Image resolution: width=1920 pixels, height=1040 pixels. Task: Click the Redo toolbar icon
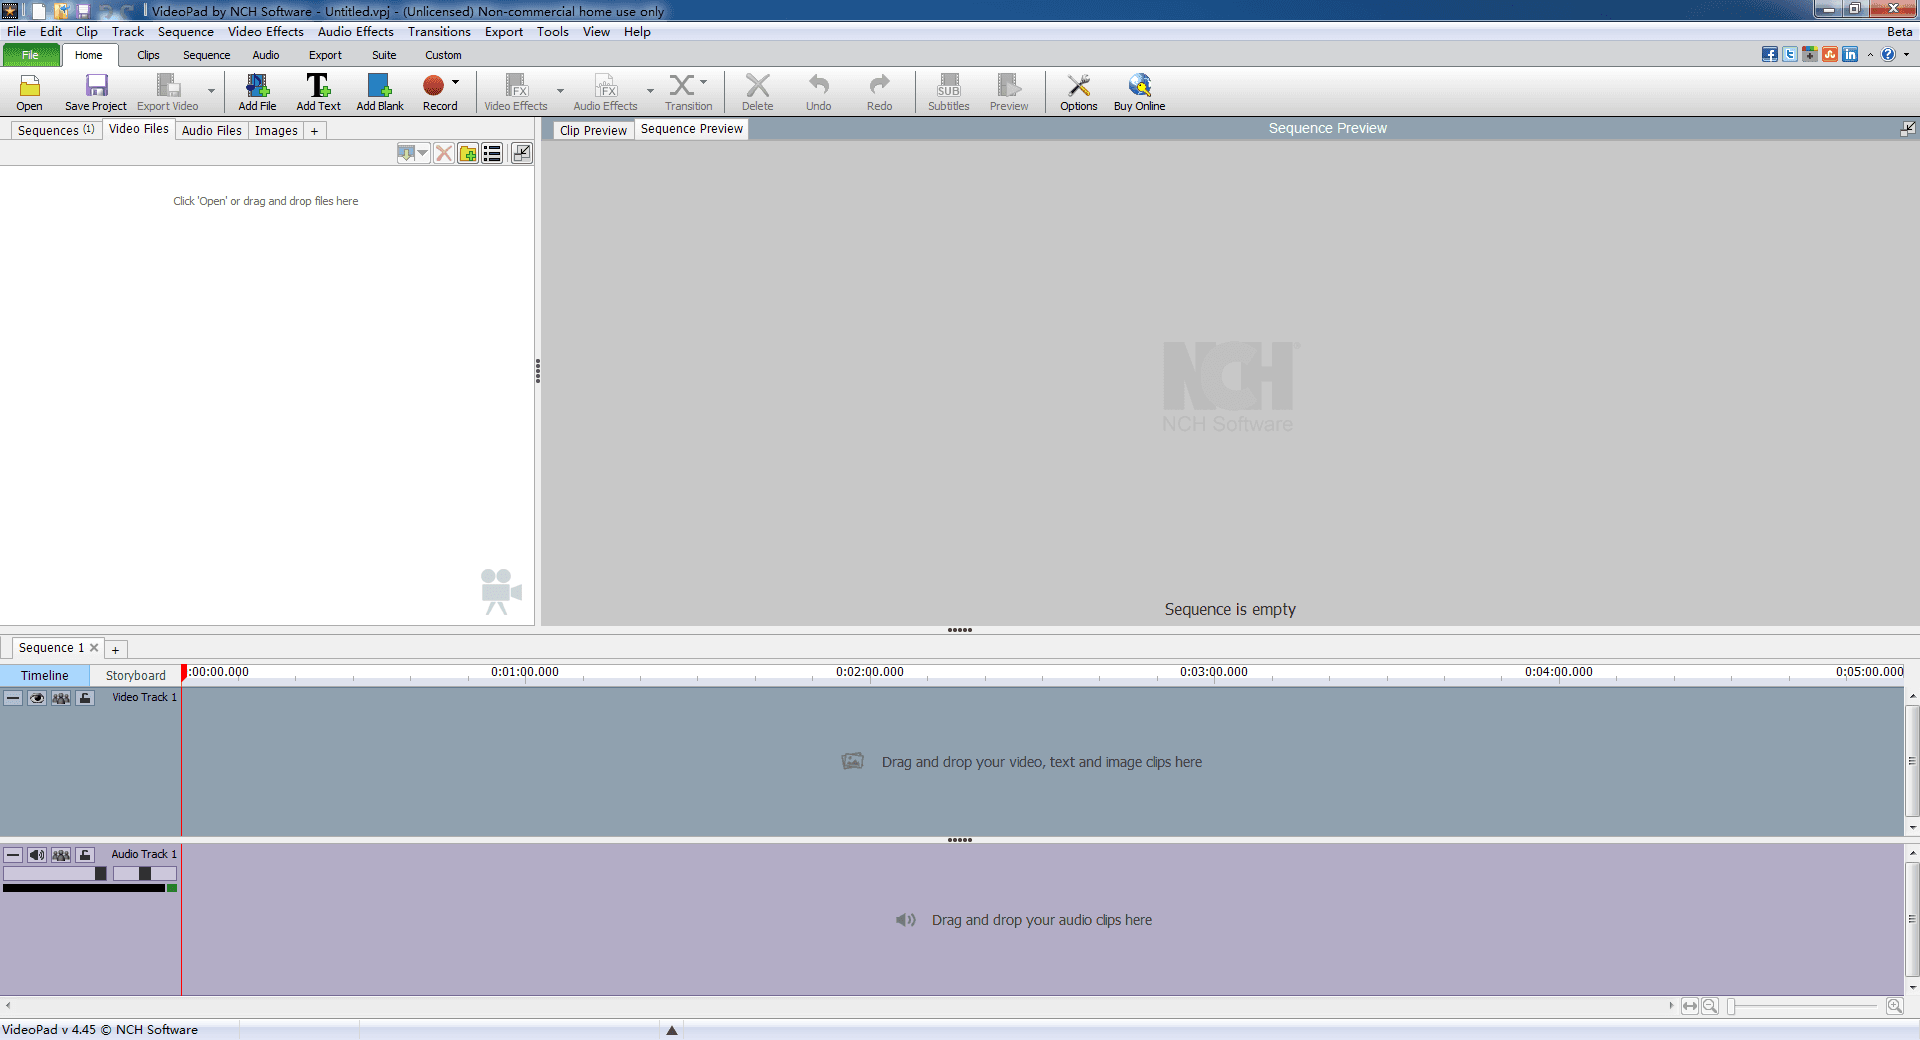(x=880, y=92)
